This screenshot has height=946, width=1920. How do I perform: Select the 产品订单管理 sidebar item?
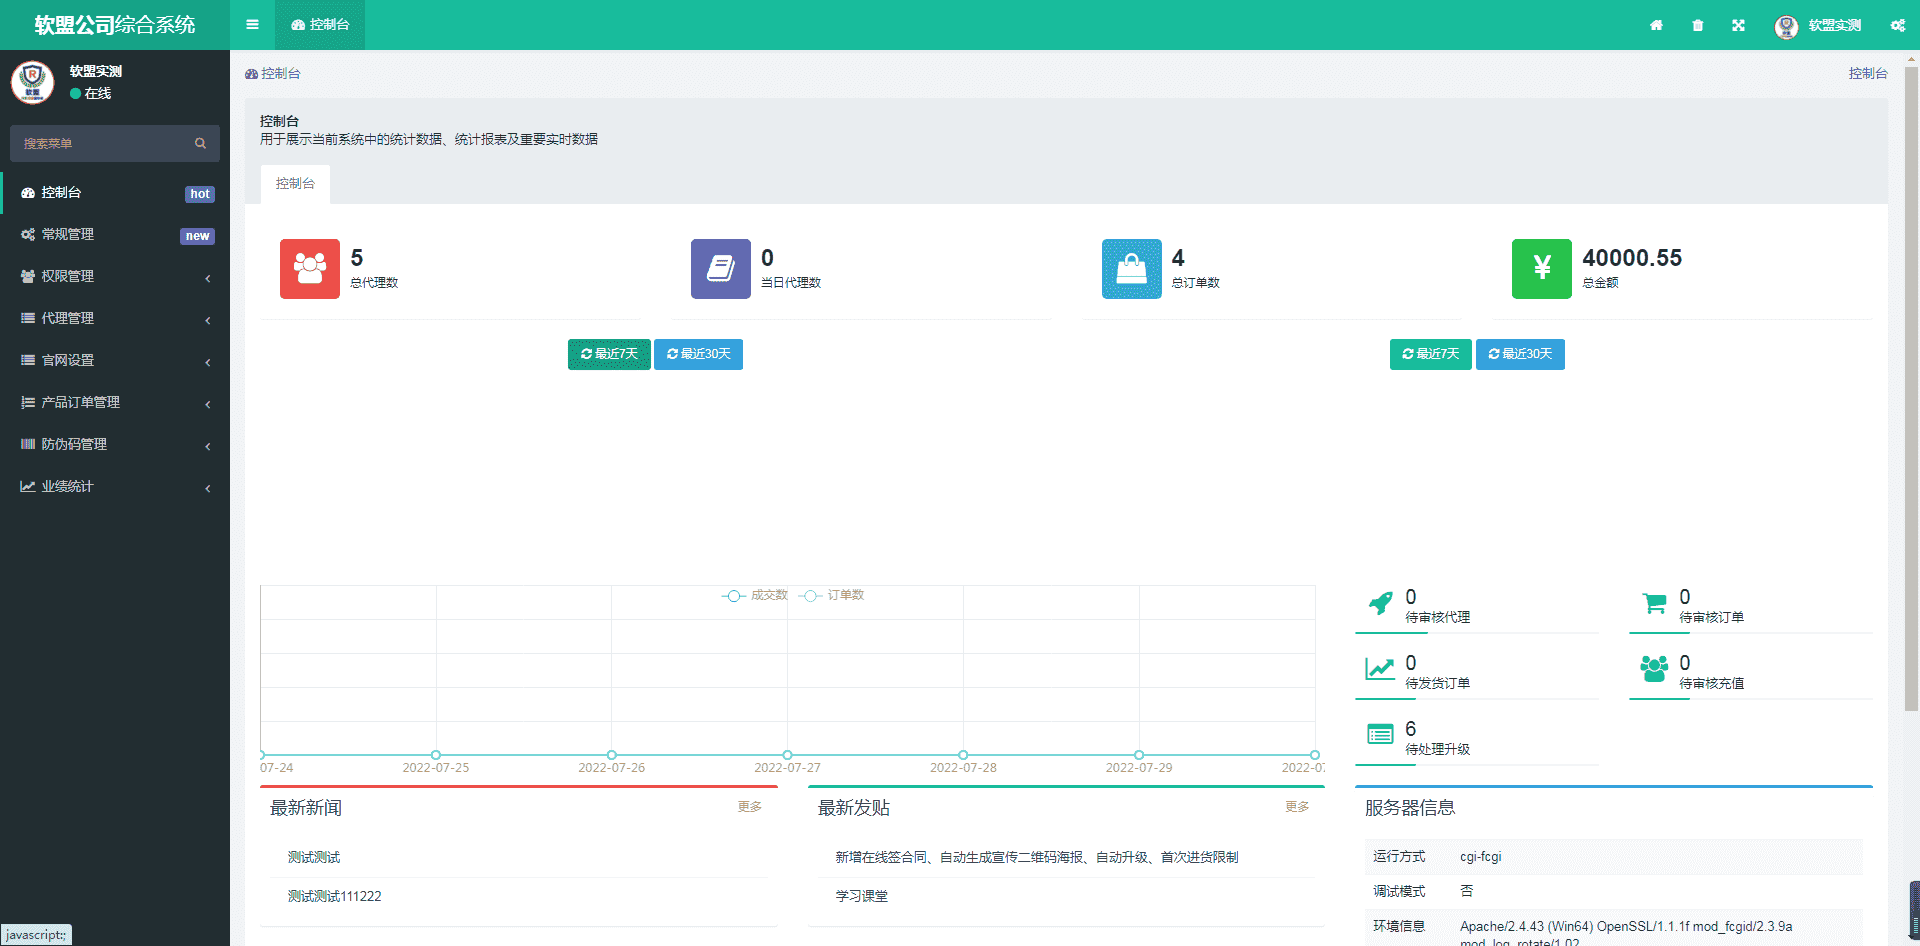pos(115,403)
